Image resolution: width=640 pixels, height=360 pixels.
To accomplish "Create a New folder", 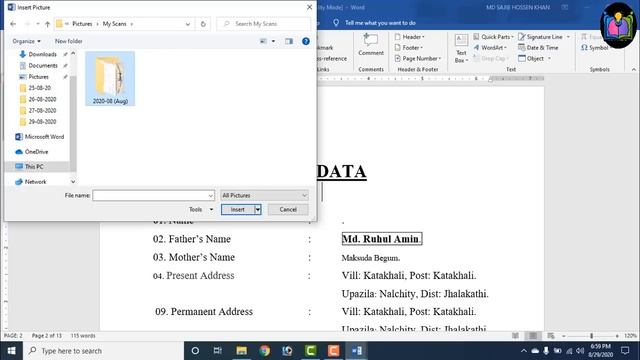I will click(69, 41).
